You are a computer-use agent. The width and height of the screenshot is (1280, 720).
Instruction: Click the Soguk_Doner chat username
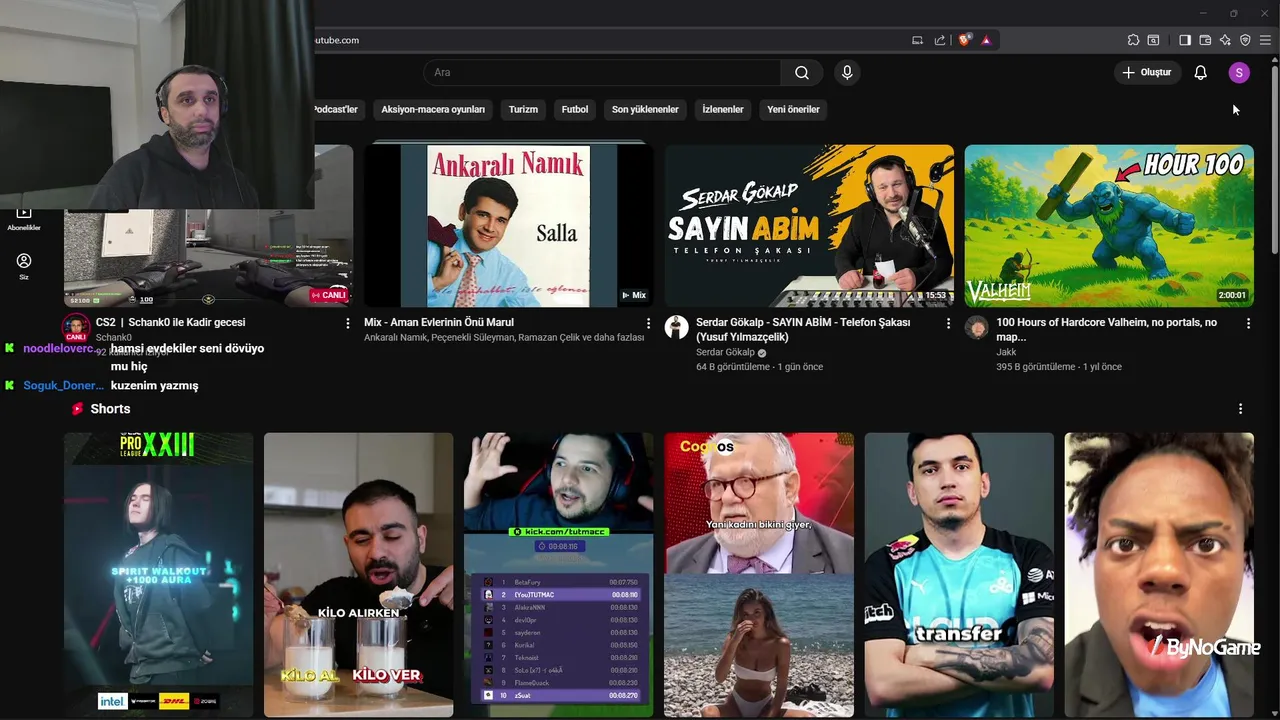click(x=63, y=385)
